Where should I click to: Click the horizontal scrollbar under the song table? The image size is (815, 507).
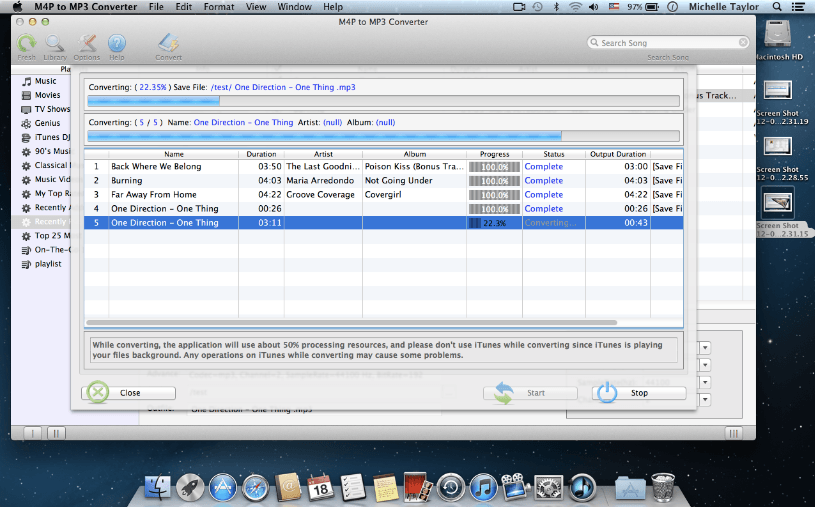click(352, 322)
